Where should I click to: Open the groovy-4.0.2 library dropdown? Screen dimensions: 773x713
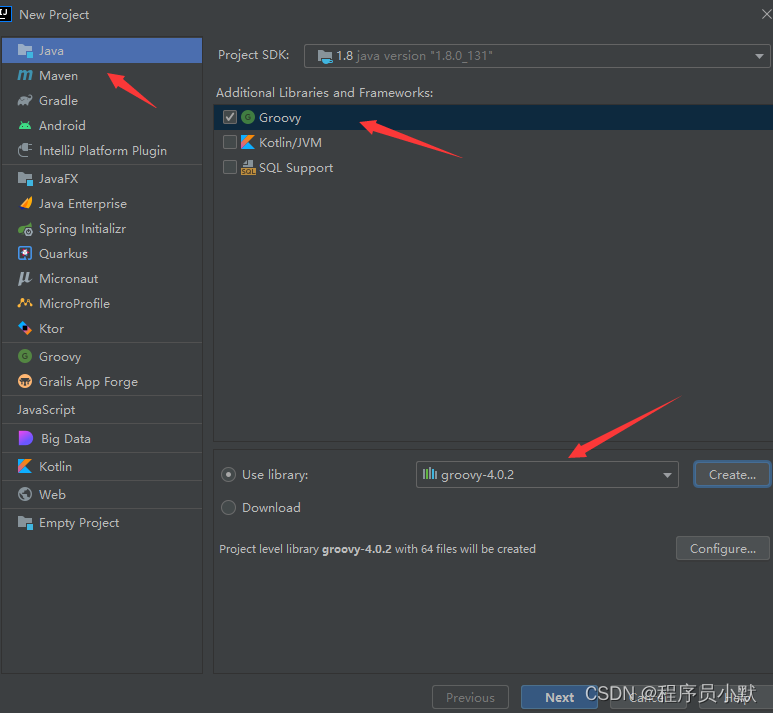pyautogui.click(x=547, y=474)
